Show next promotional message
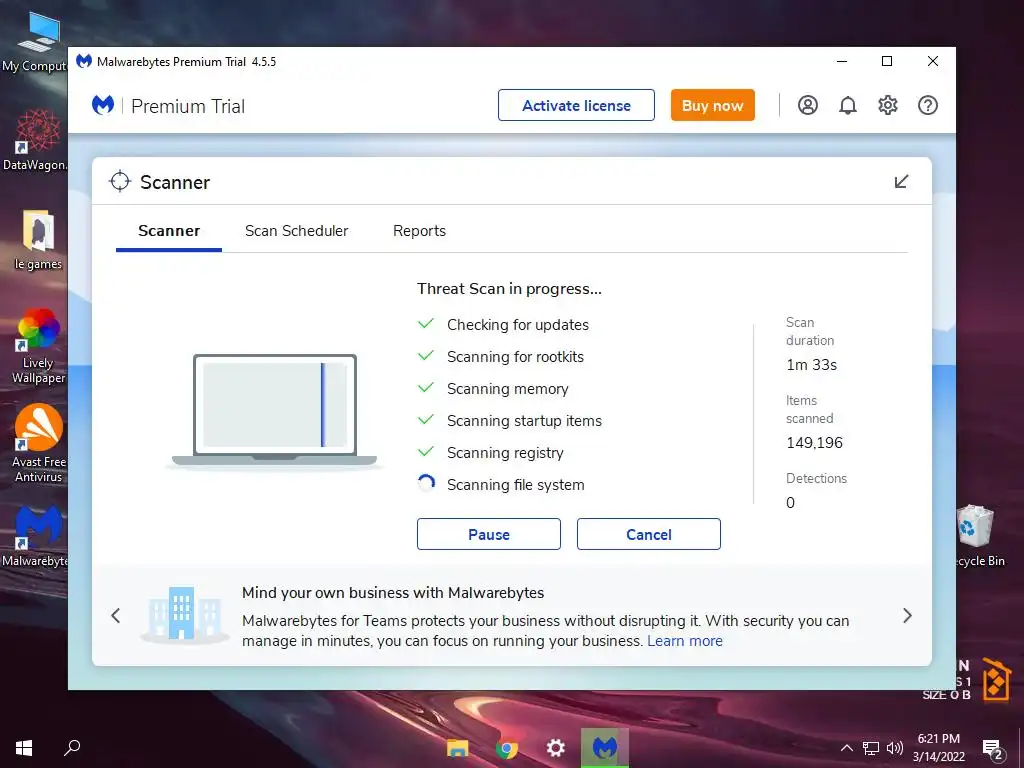 click(907, 615)
